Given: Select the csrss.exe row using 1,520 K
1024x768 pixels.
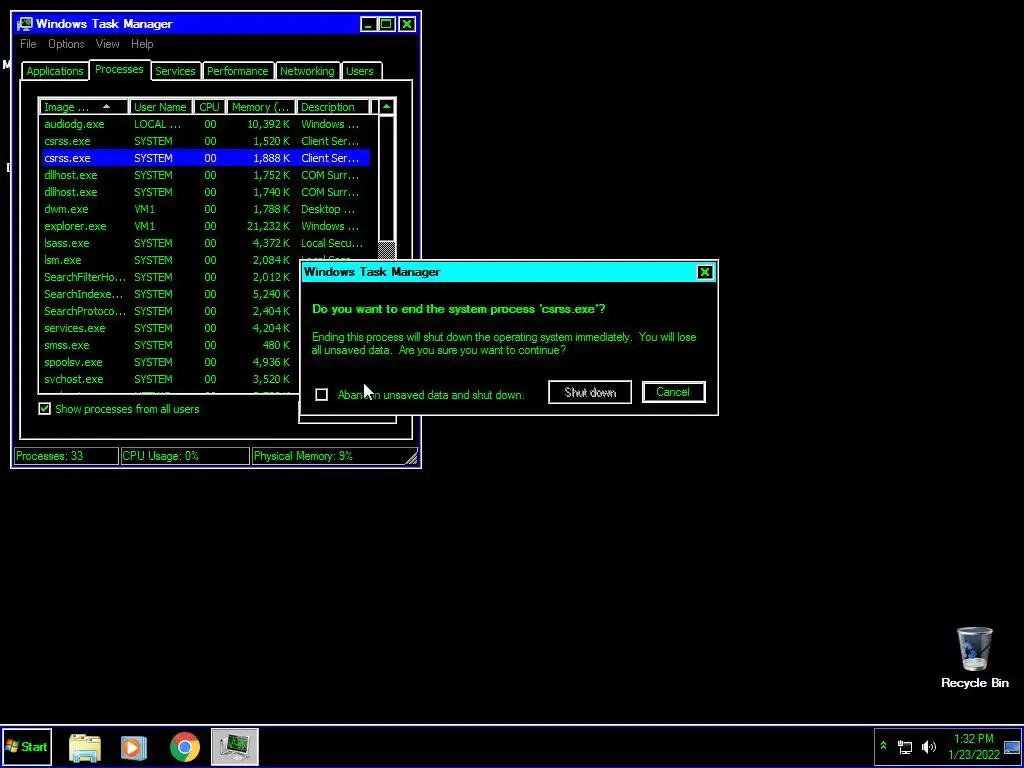Looking at the screenshot, I should click(x=206, y=141).
